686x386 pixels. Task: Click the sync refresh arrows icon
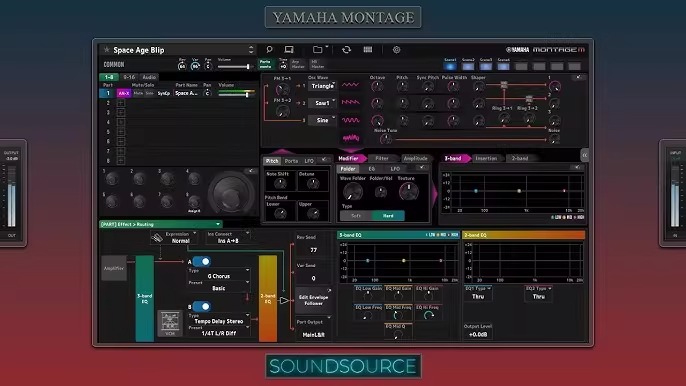tap(346, 49)
